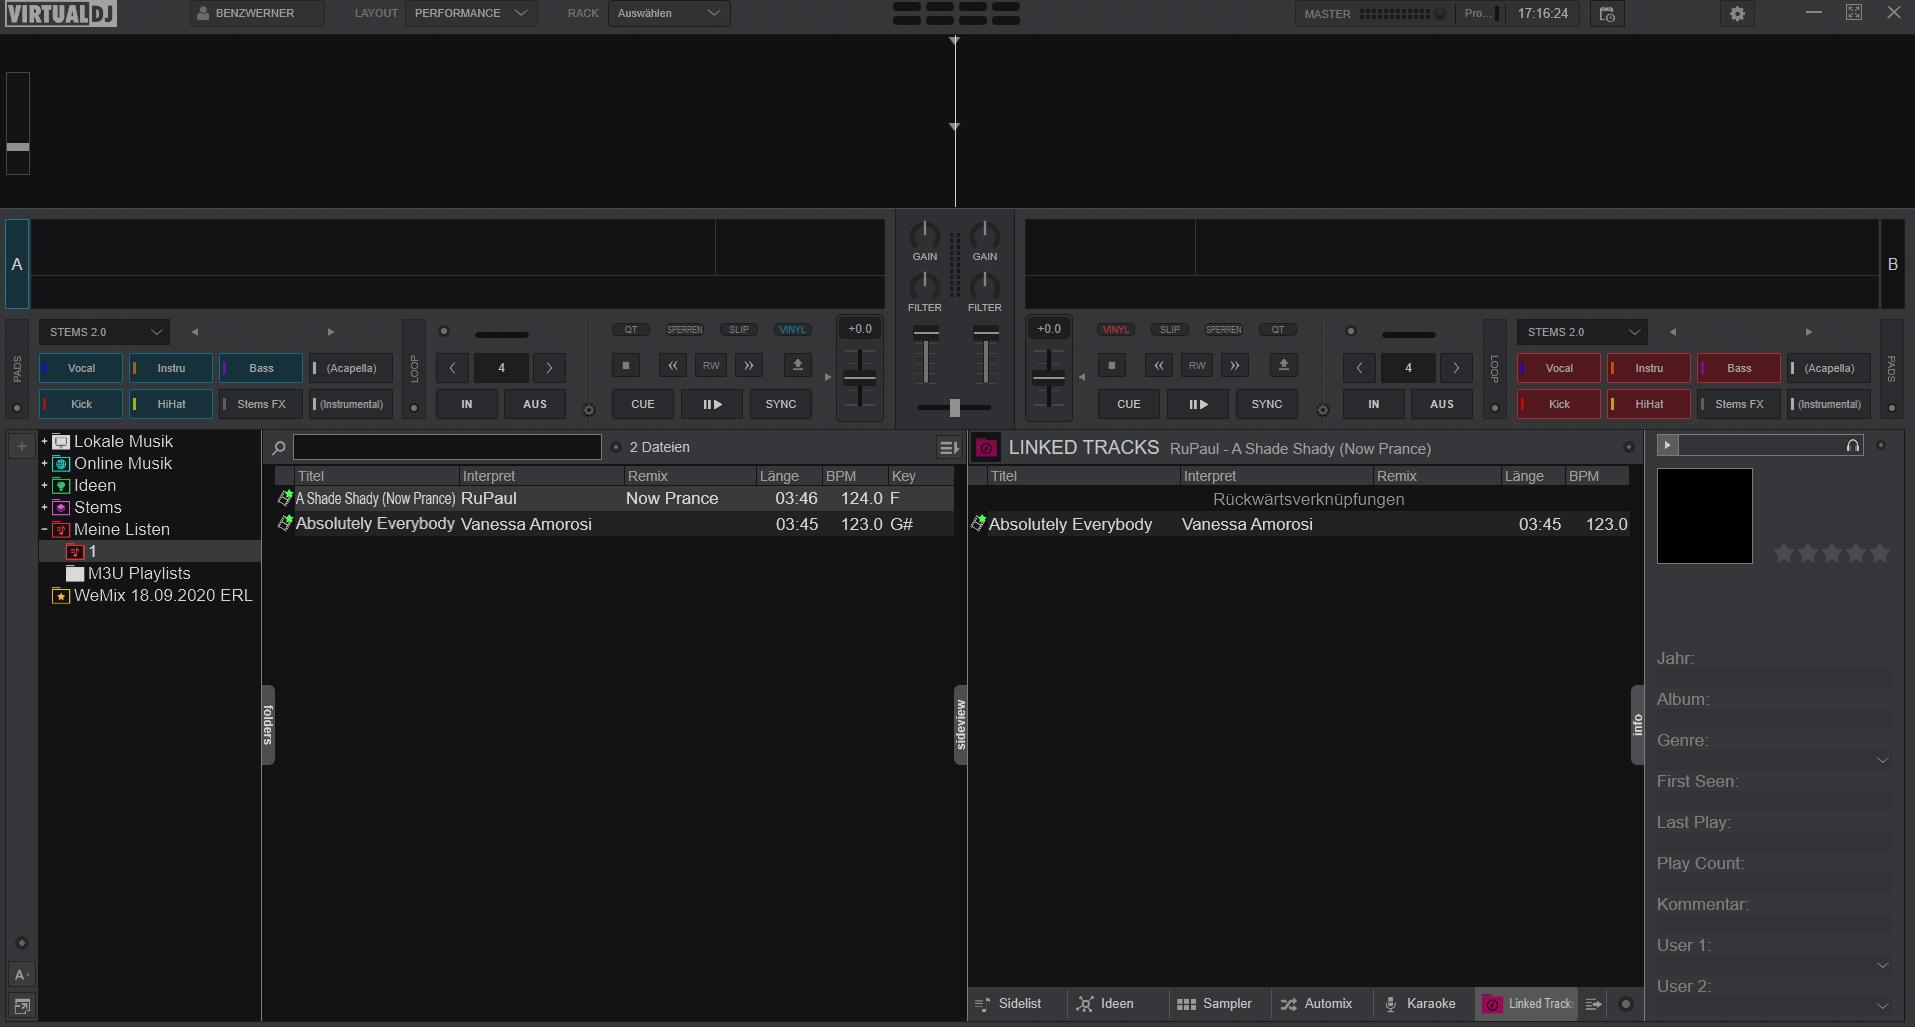The height and width of the screenshot is (1027, 1915).
Task: Click left channel volume fader
Action: coord(927,357)
